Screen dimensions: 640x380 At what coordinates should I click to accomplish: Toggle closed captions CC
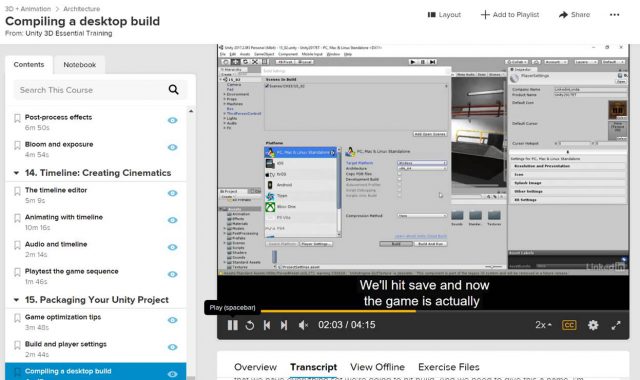pyautogui.click(x=569, y=325)
